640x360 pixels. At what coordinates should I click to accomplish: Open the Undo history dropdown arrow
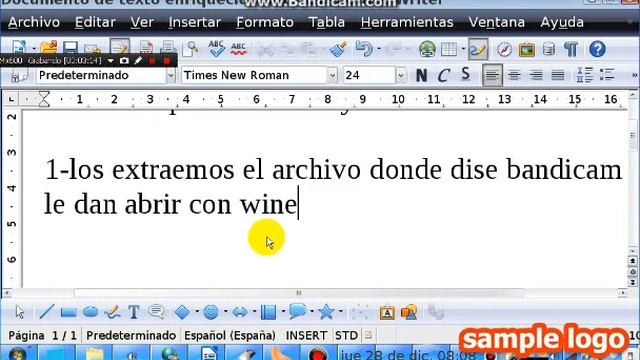click(x=379, y=49)
